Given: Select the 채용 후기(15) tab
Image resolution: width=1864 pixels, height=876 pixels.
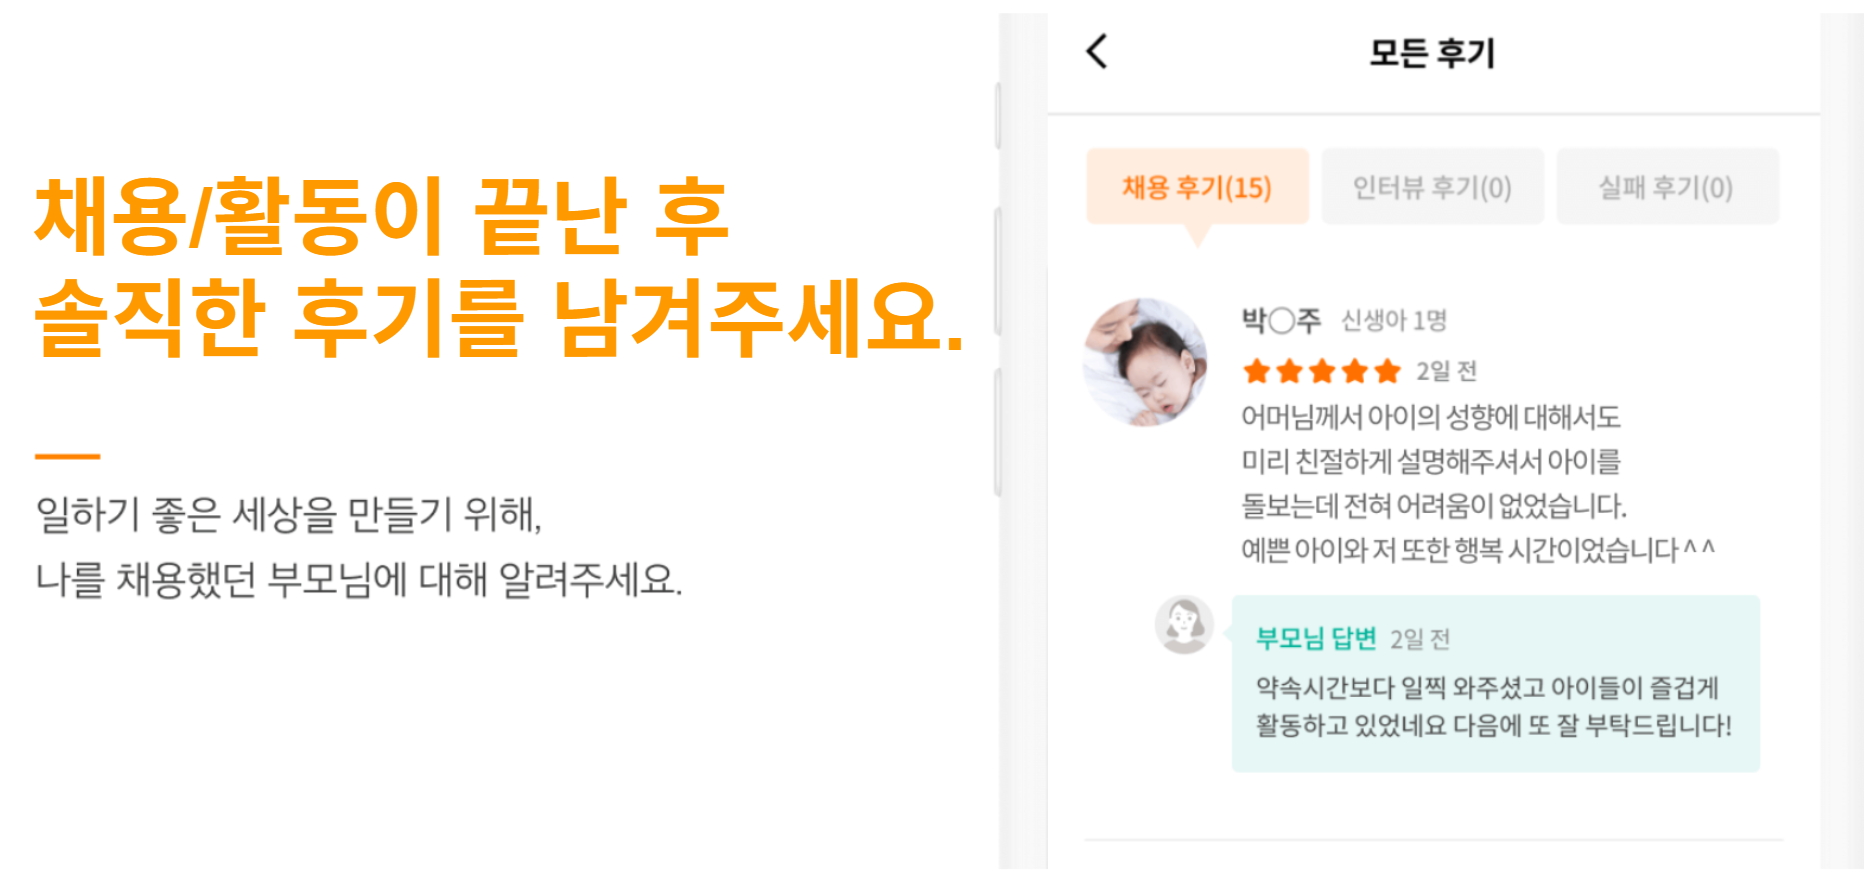Looking at the screenshot, I should pos(1197,187).
